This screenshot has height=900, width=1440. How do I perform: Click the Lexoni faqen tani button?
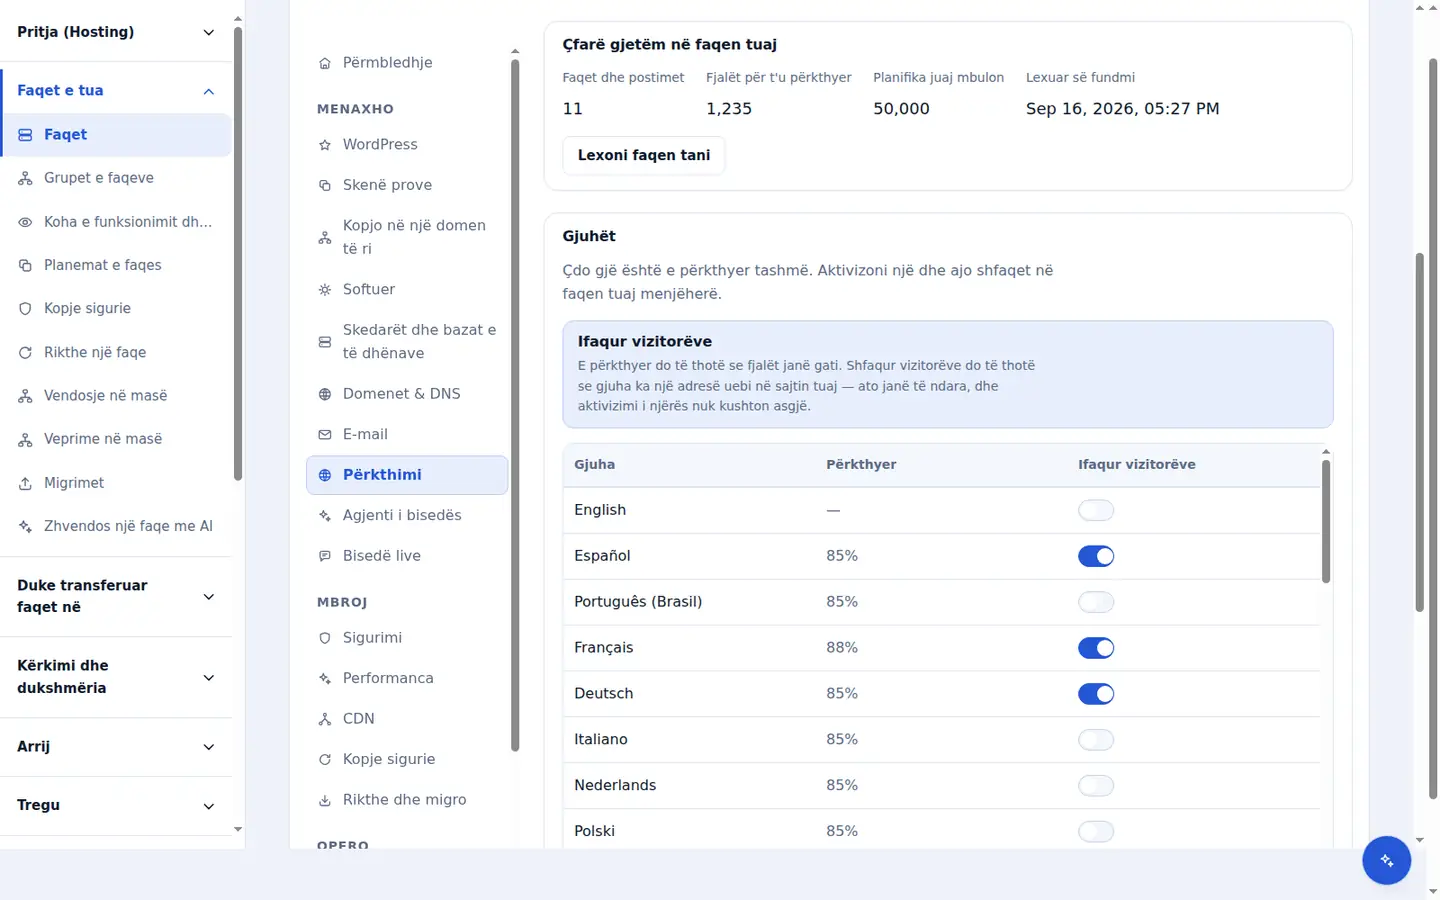coord(644,155)
